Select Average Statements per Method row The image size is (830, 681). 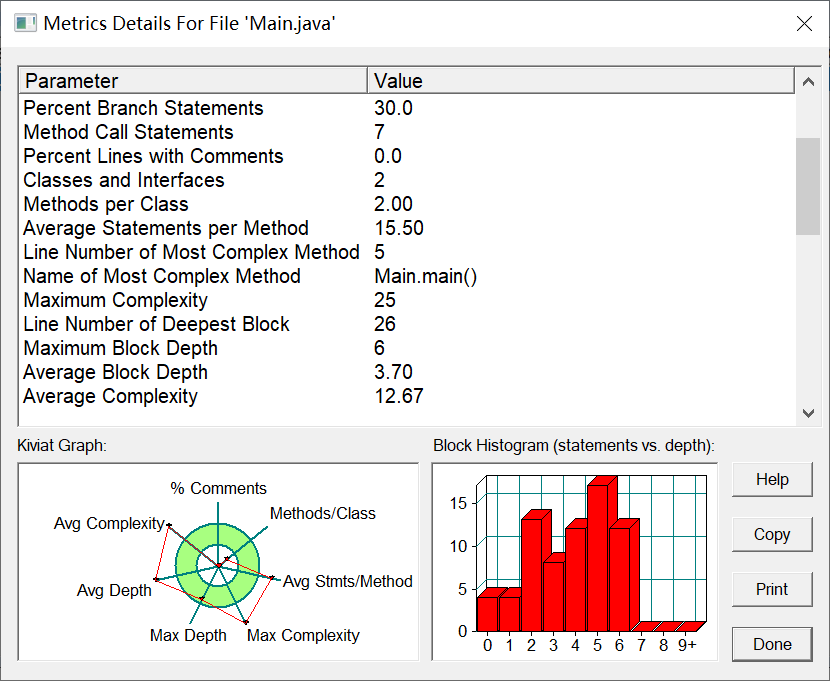(x=407, y=228)
